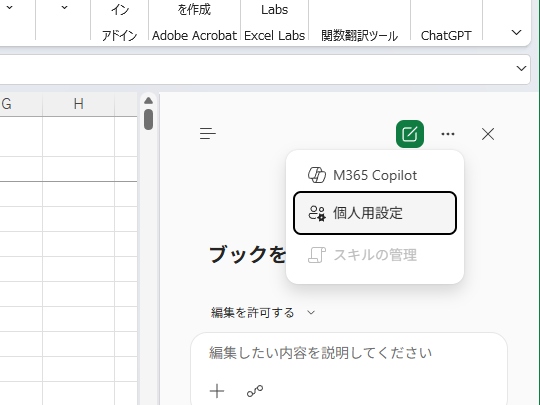Click the 個人用設定 people-gear icon
The width and height of the screenshot is (540, 405).
(x=316, y=213)
